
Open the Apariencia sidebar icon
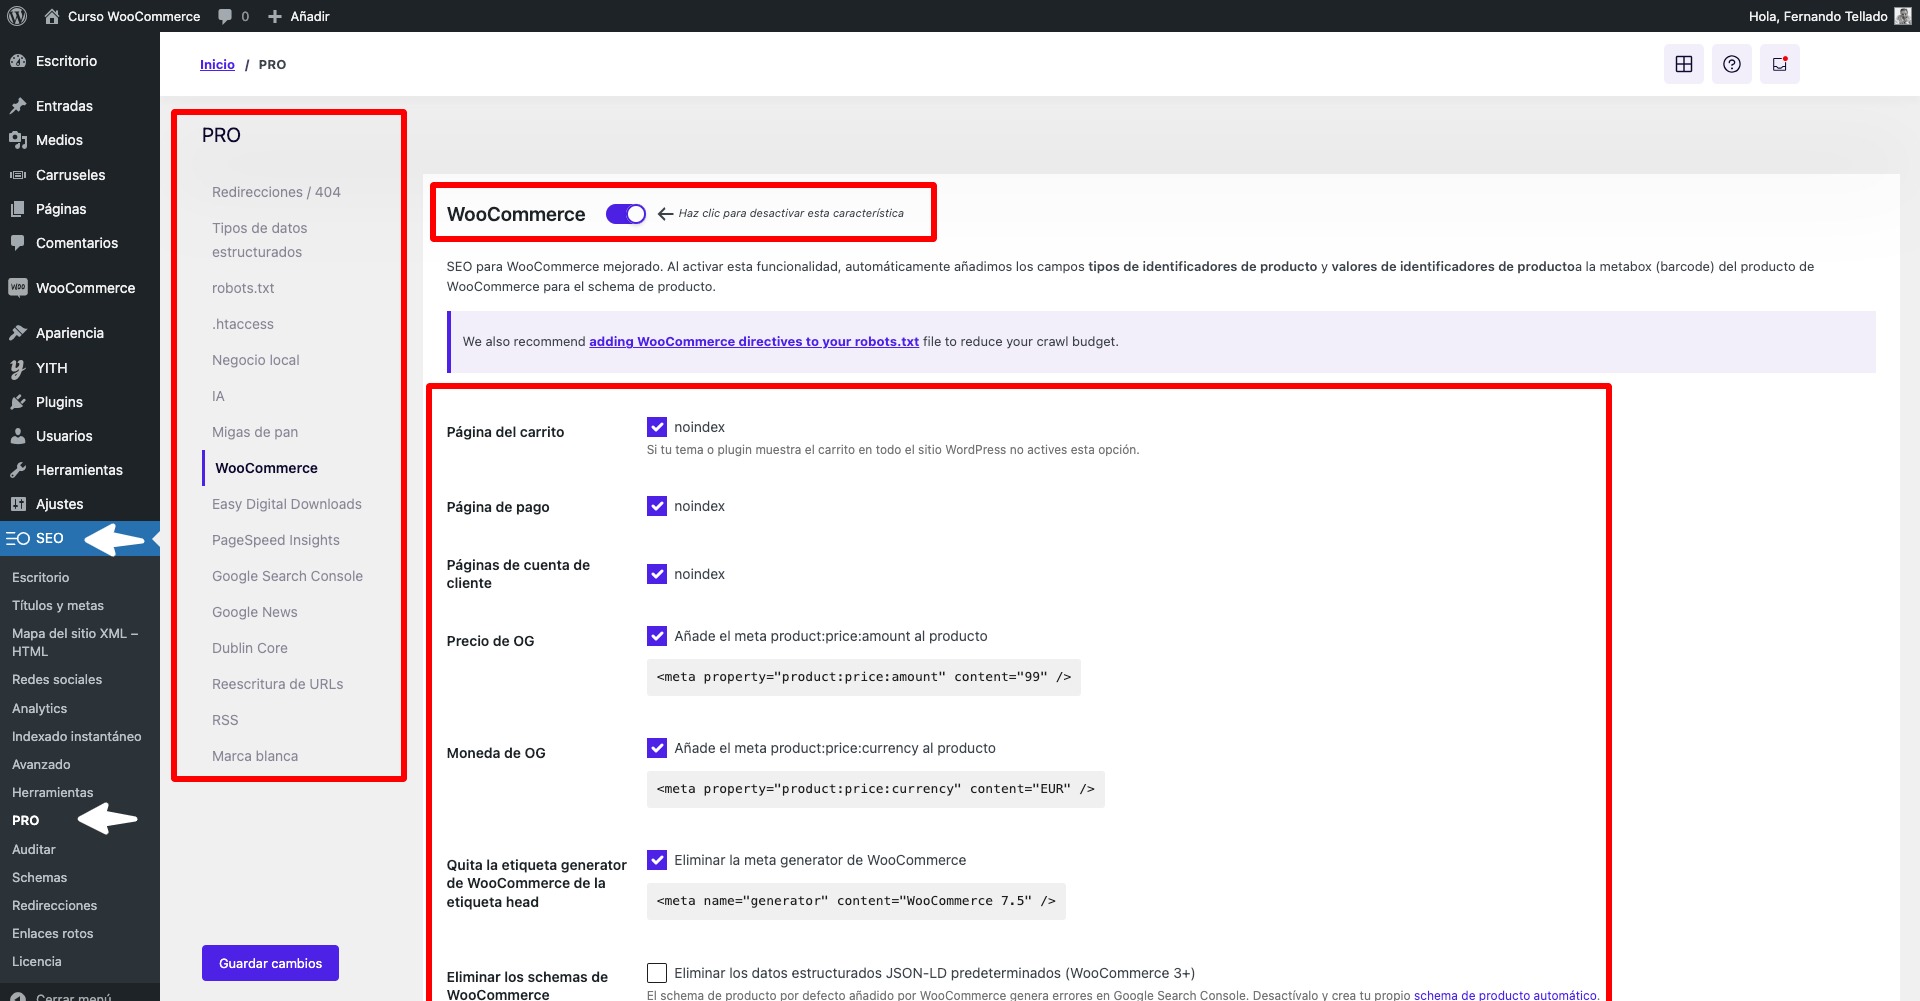[x=18, y=333]
